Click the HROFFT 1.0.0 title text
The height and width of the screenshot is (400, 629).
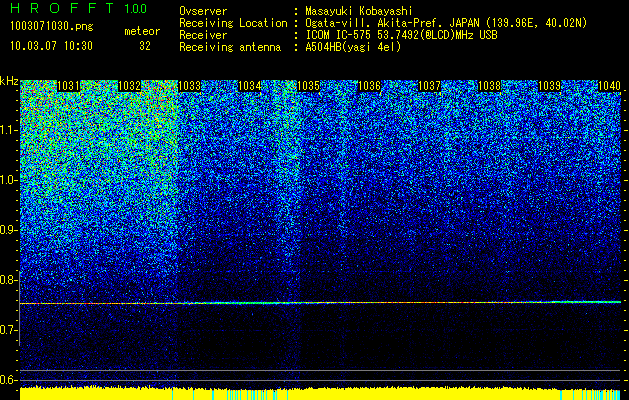(79, 8)
